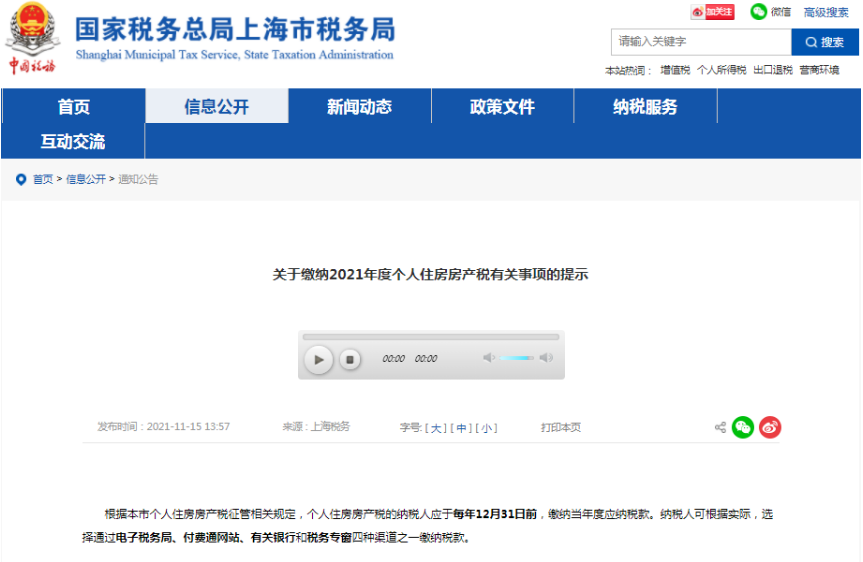Select hot word 增值税

pos(675,70)
